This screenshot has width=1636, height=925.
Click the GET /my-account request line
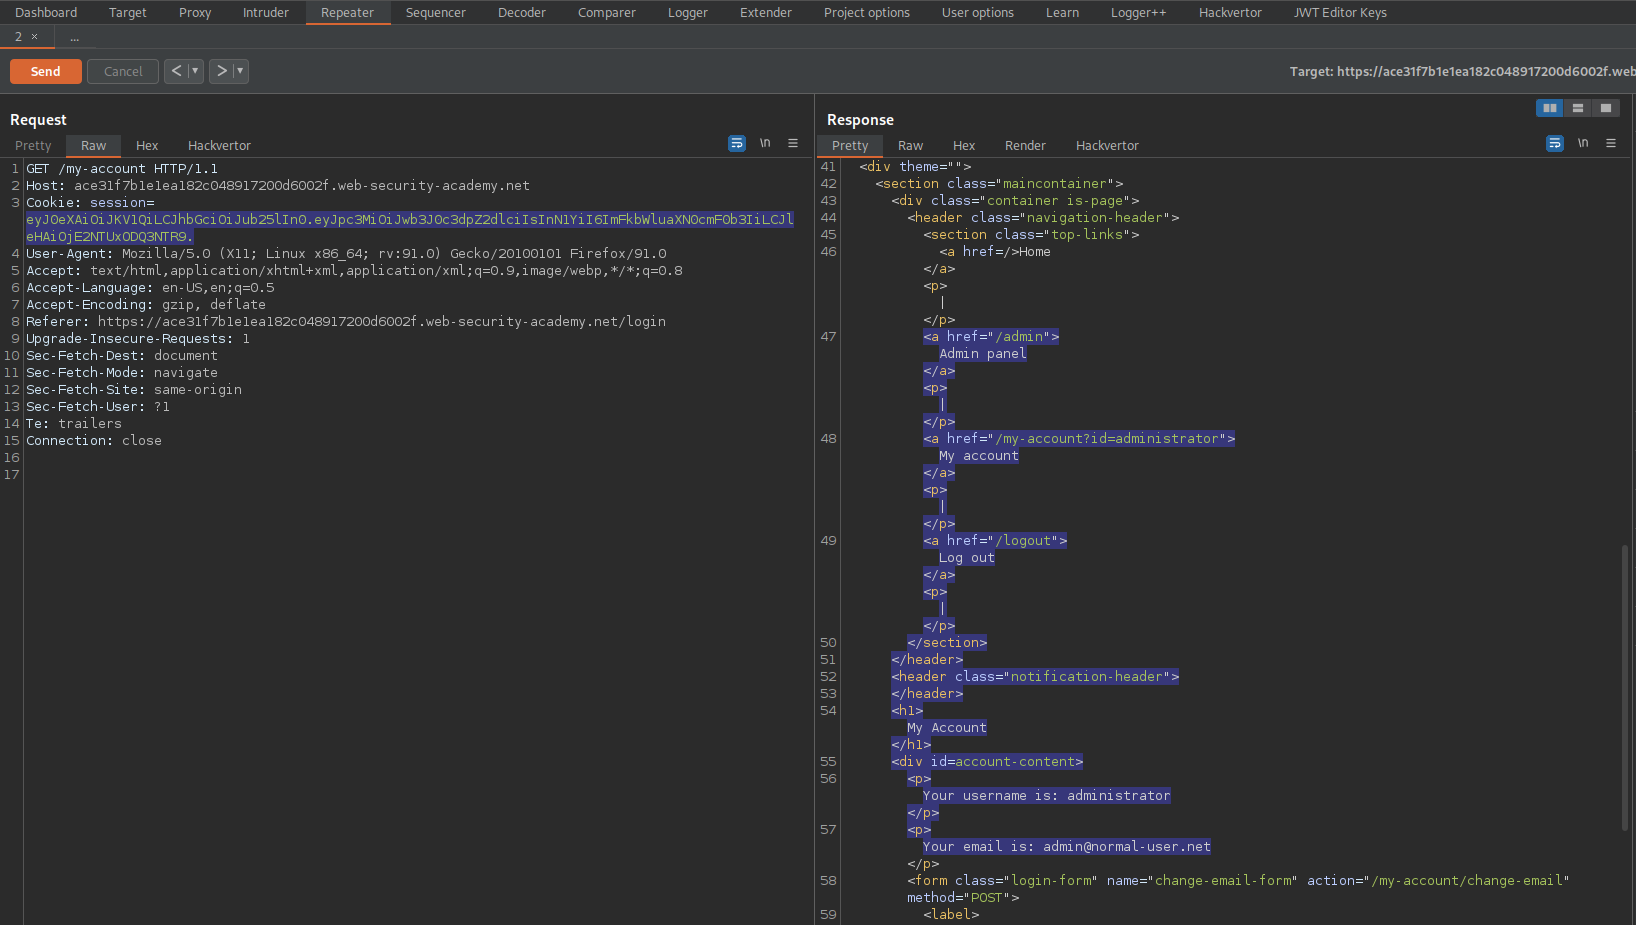(122, 169)
